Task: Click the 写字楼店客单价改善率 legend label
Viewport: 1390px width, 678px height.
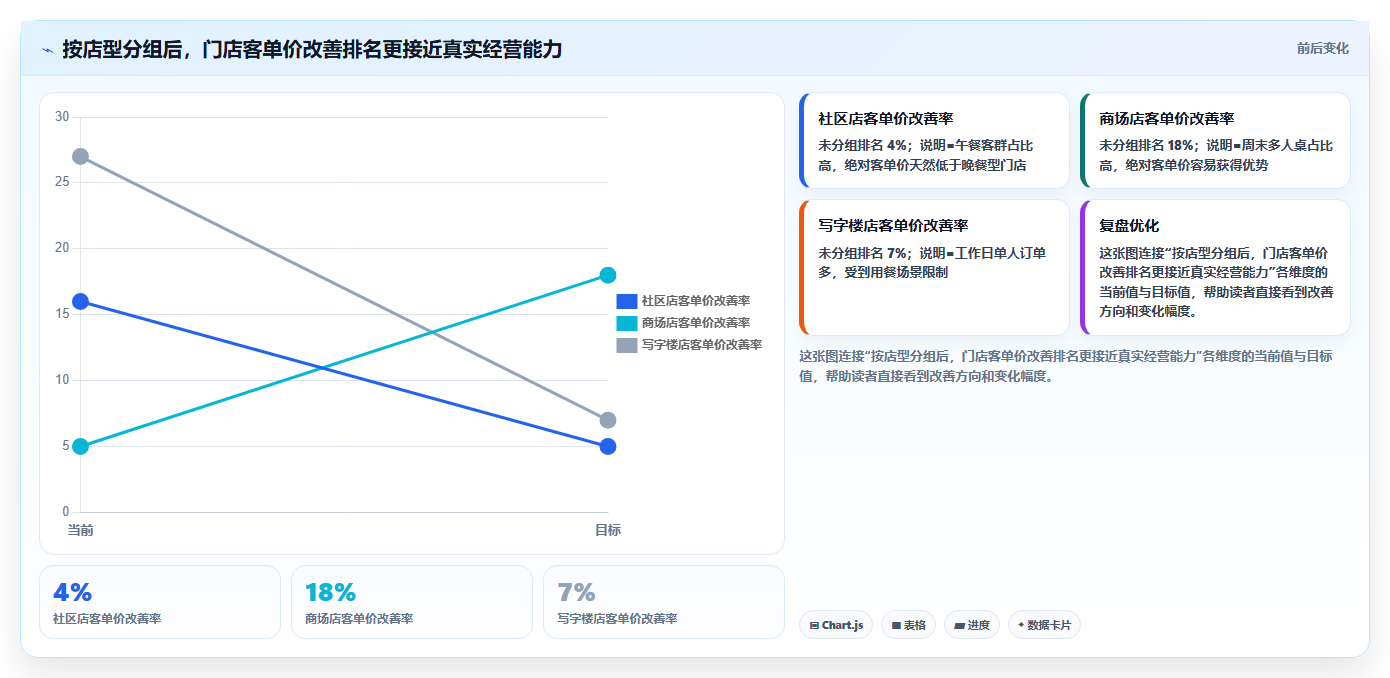Action: (x=702, y=345)
